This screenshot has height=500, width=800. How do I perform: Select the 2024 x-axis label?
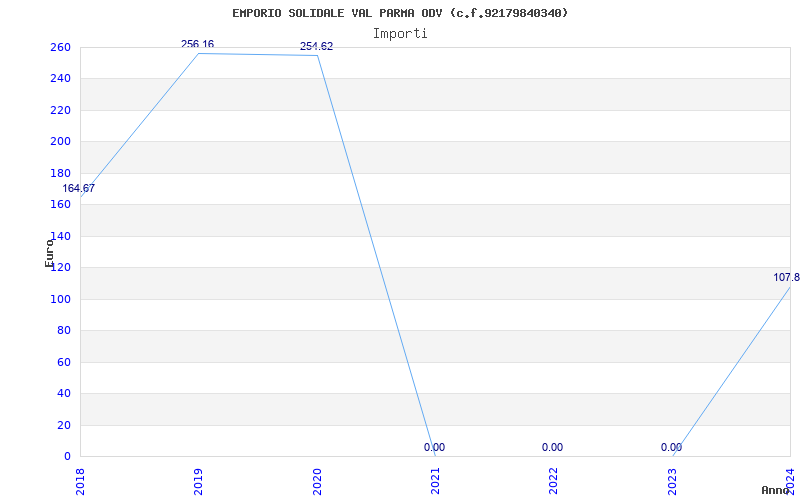[790, 481]
